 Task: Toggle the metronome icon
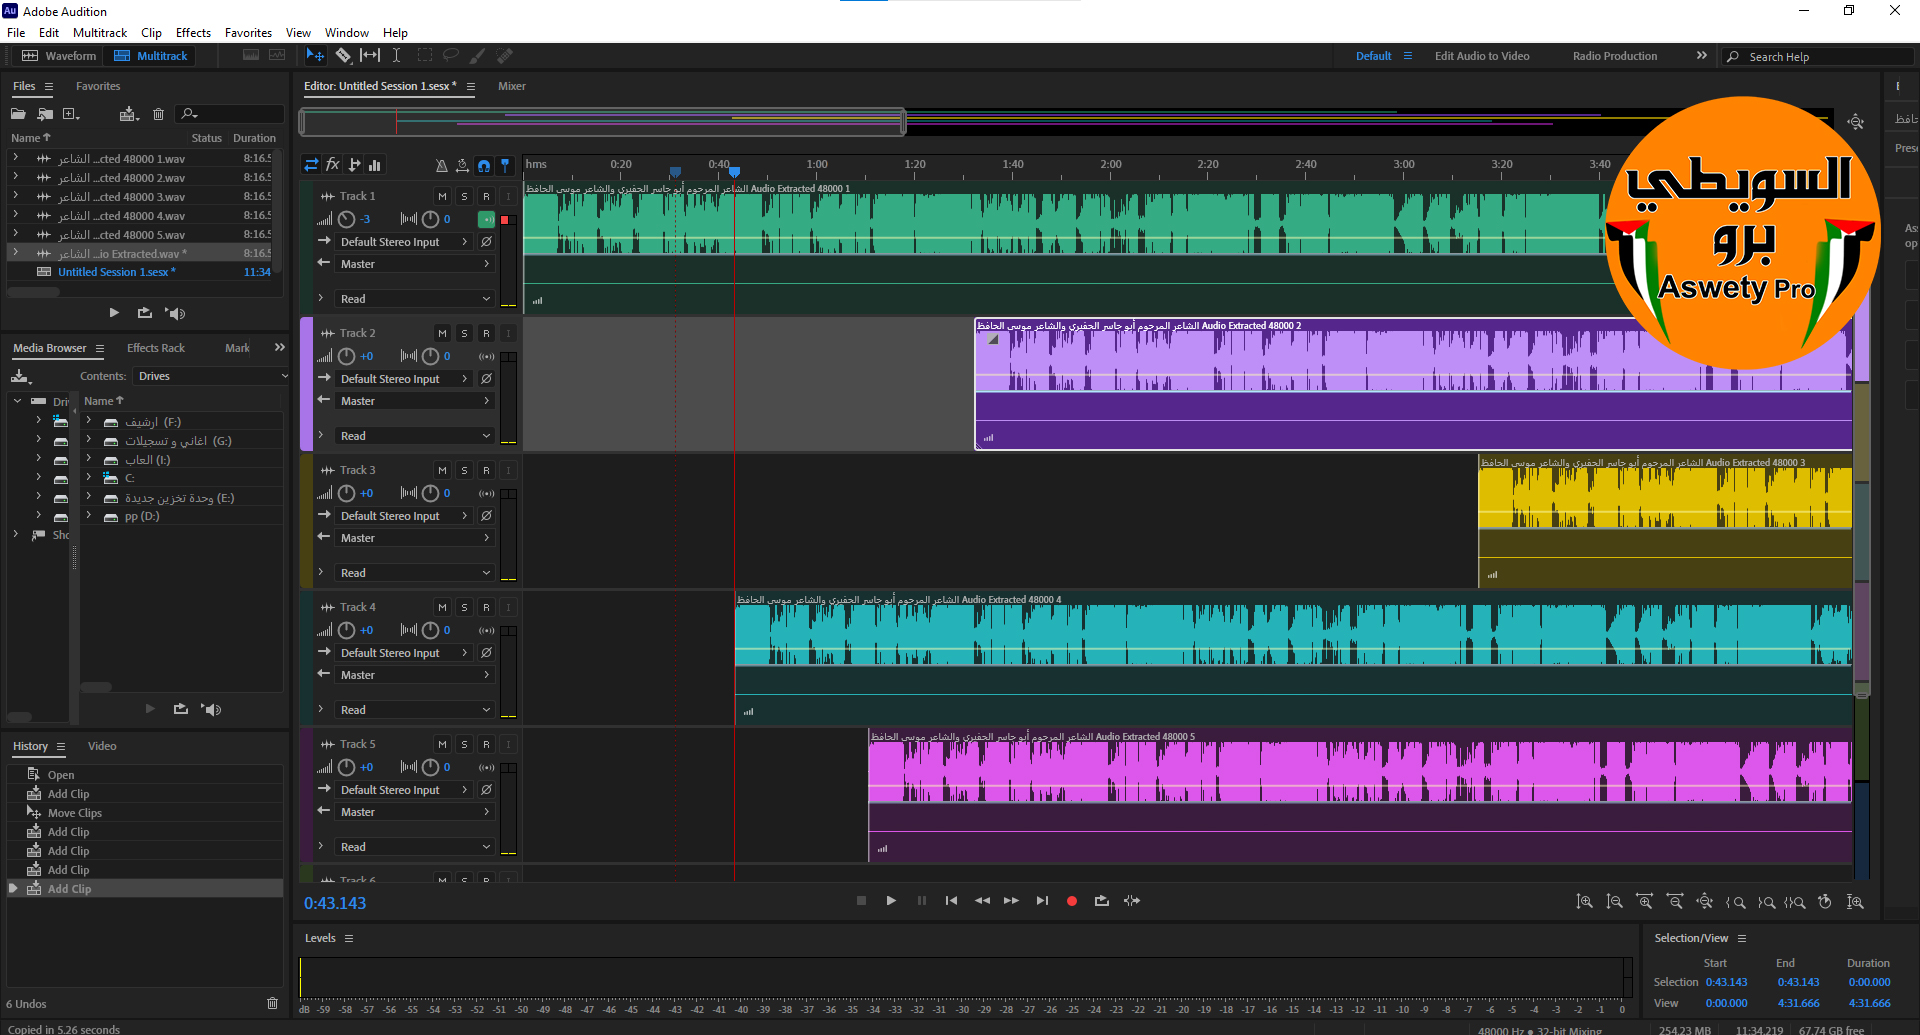[441, 165]
